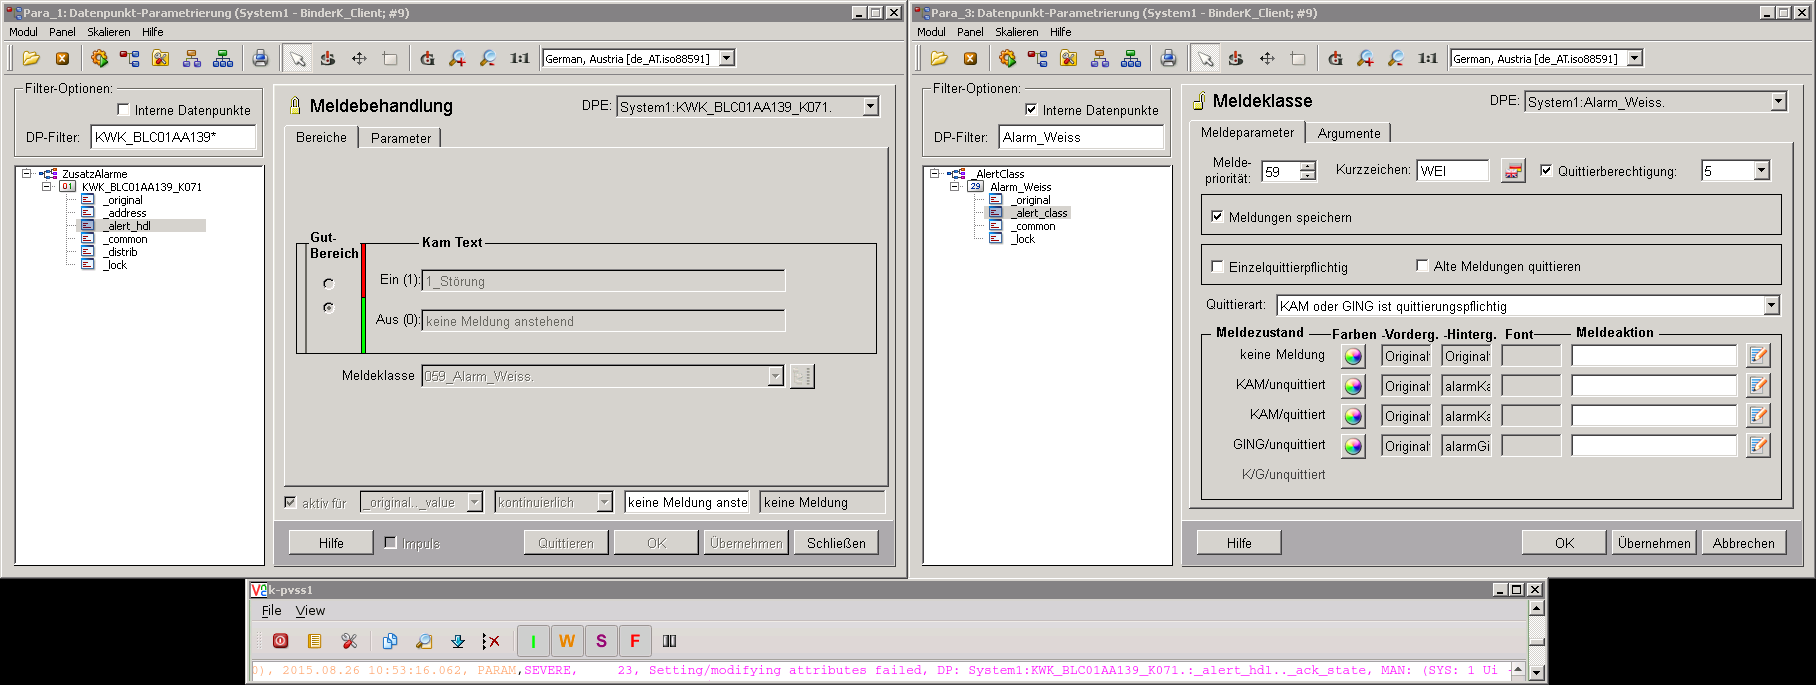Open the Skalieren menu in Para_1
The image size is (1816, 685).
[x=108, y=32]
